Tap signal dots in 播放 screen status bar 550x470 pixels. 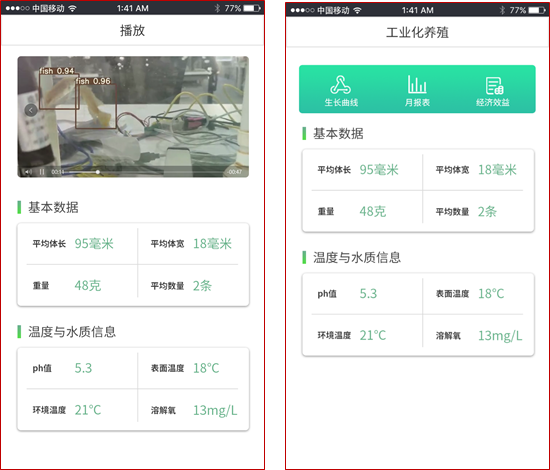(17, 8)
